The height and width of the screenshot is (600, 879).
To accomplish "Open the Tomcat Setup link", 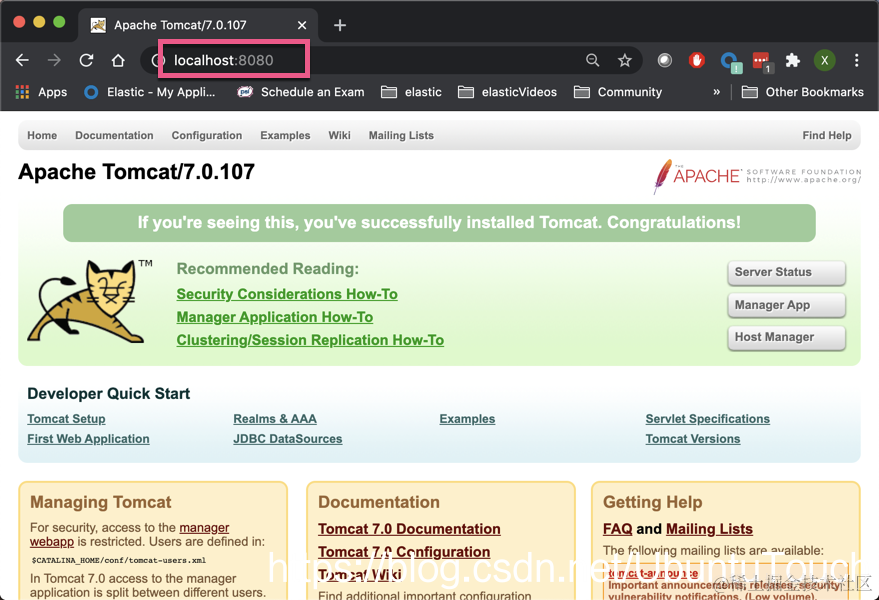I will (66, 419).
